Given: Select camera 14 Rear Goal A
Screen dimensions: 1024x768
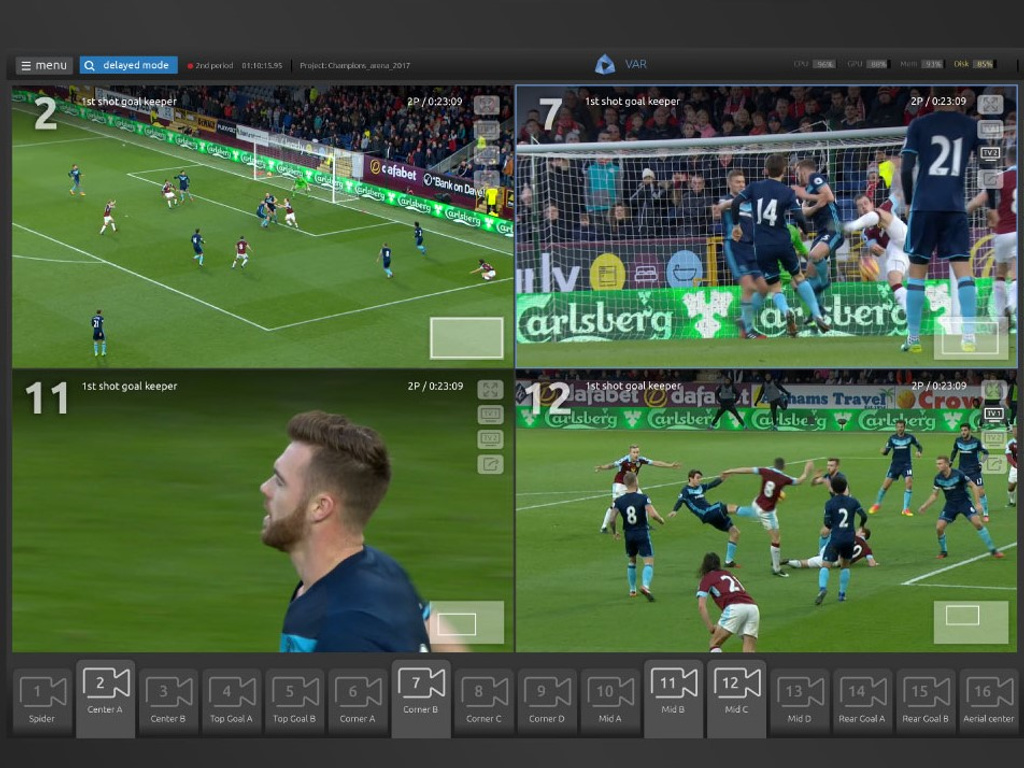Looking at the screenshot, I should point(862,698).
